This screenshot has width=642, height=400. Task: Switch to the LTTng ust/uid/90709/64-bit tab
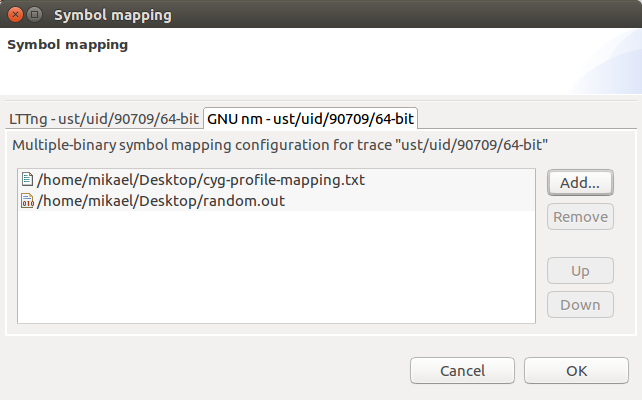103,118
